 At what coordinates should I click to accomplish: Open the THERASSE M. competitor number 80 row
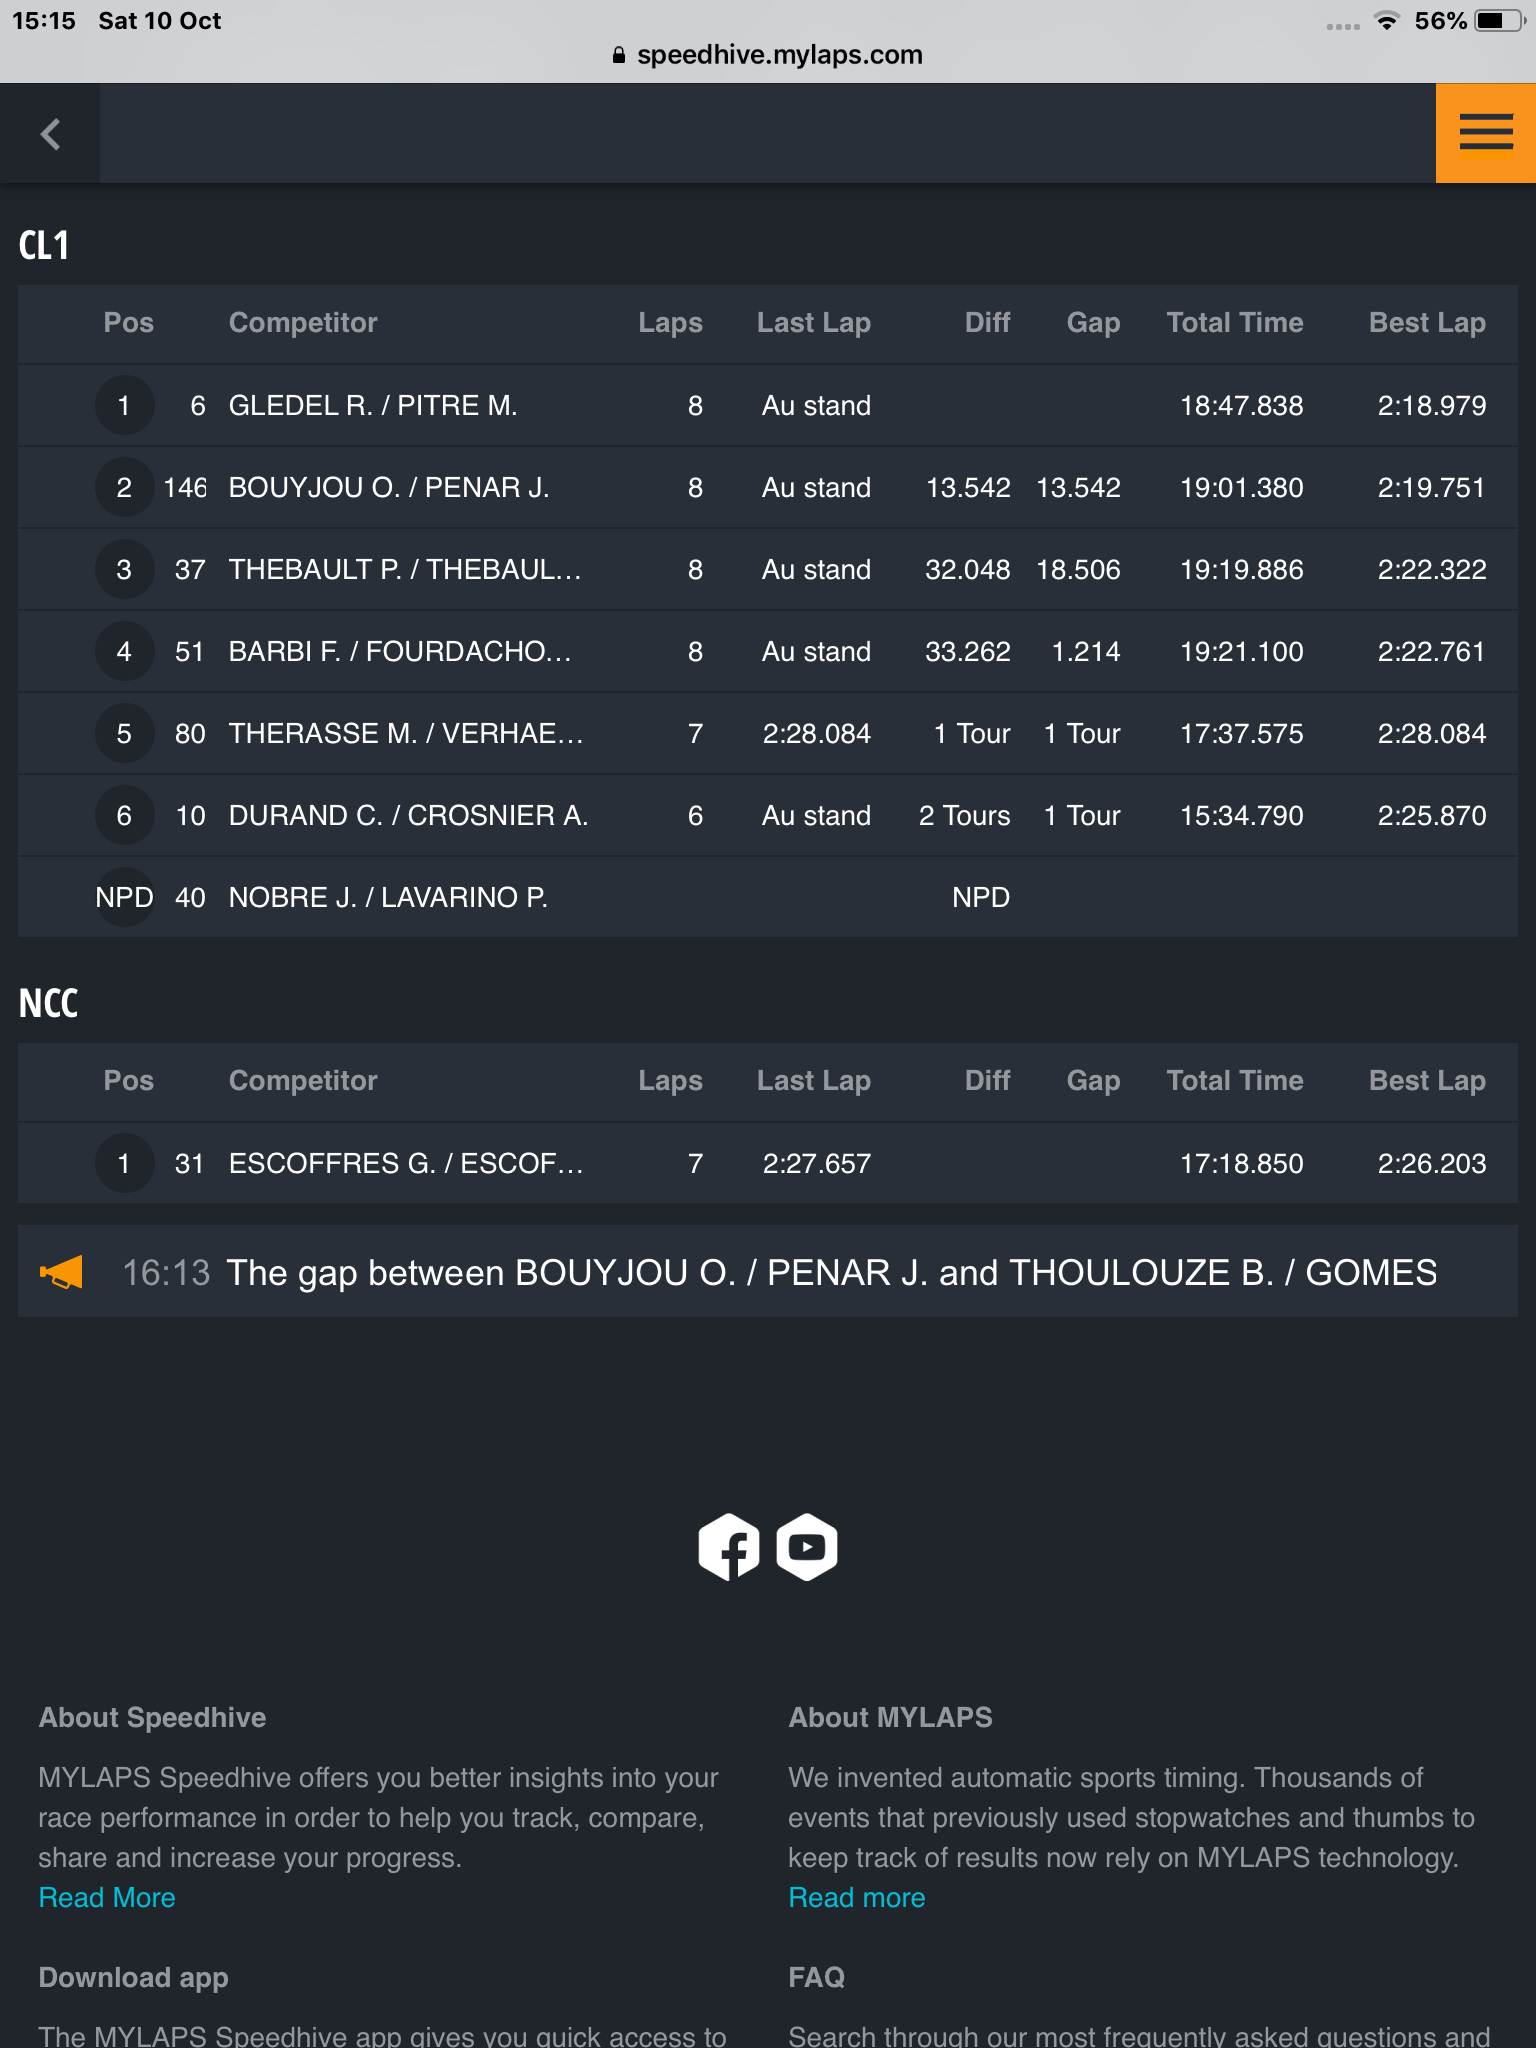(x=768, y=733)
